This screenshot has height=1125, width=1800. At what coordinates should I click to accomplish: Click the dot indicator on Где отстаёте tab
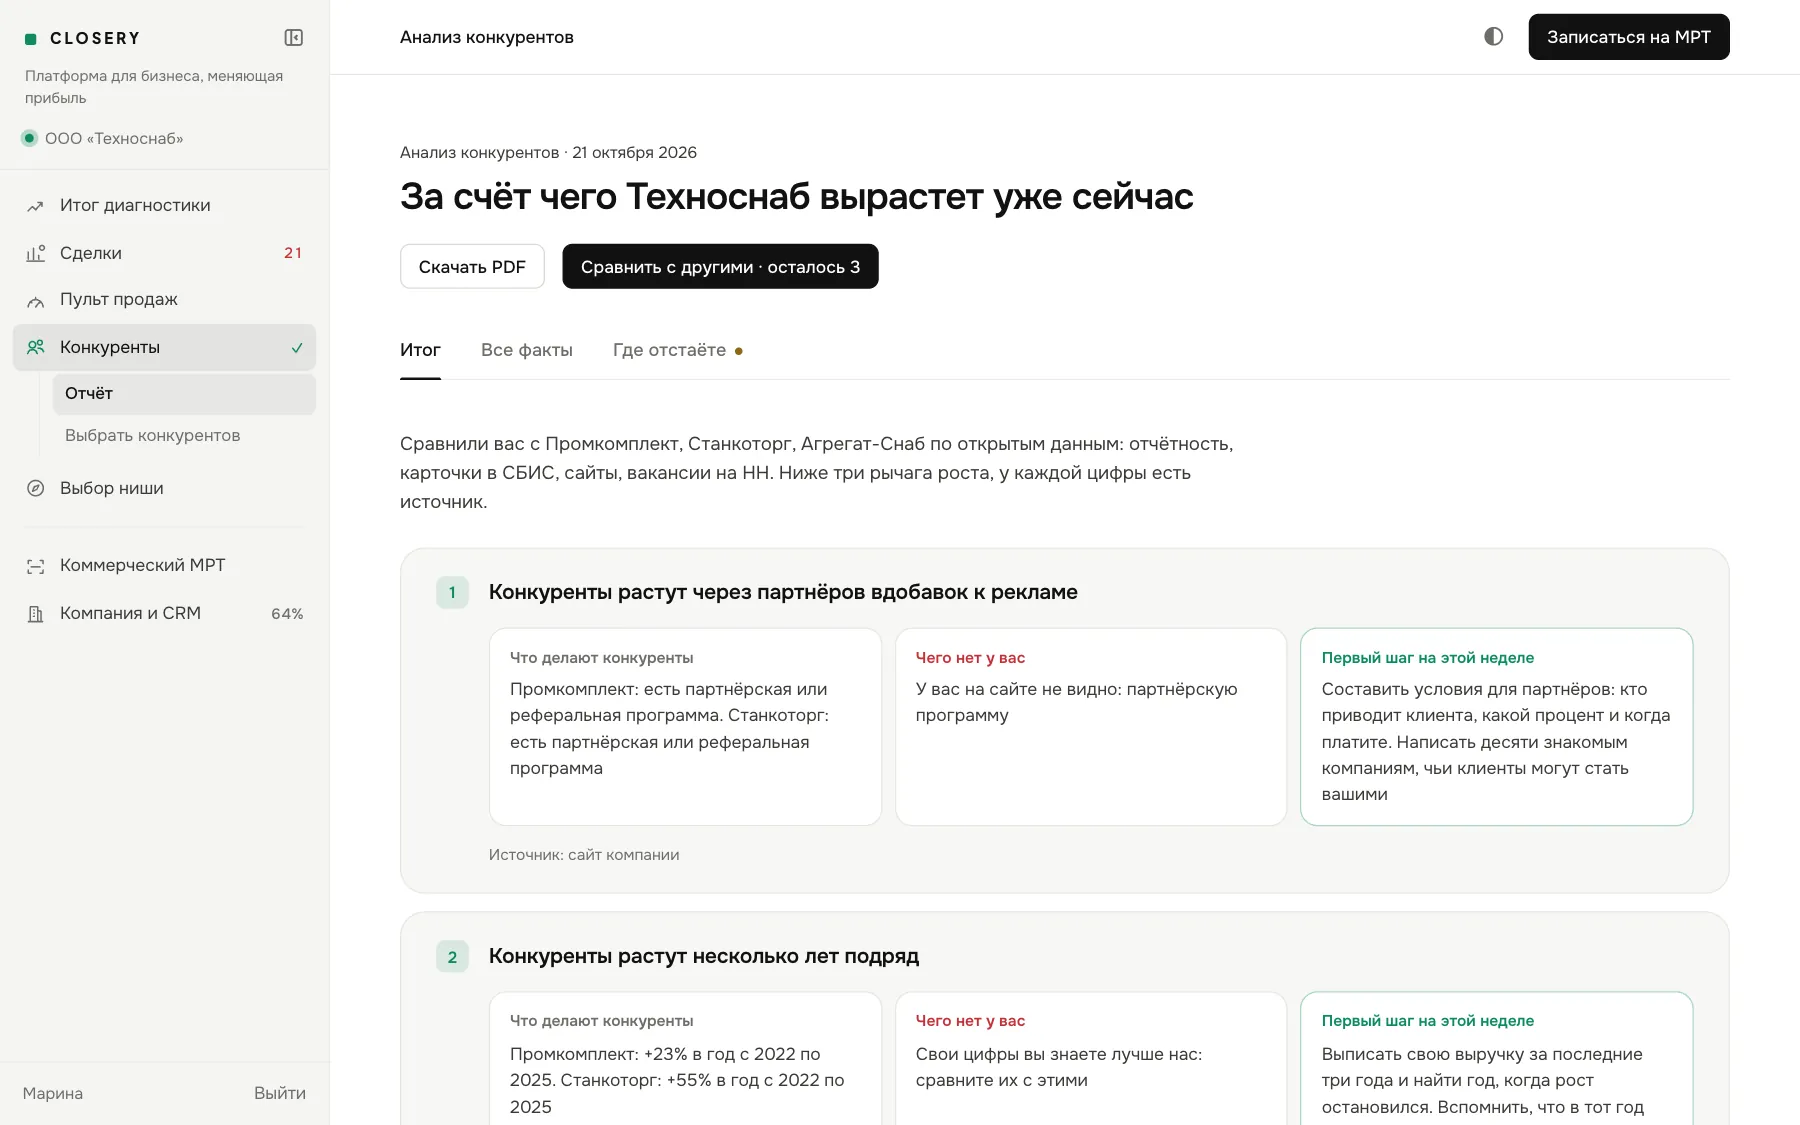739,351
